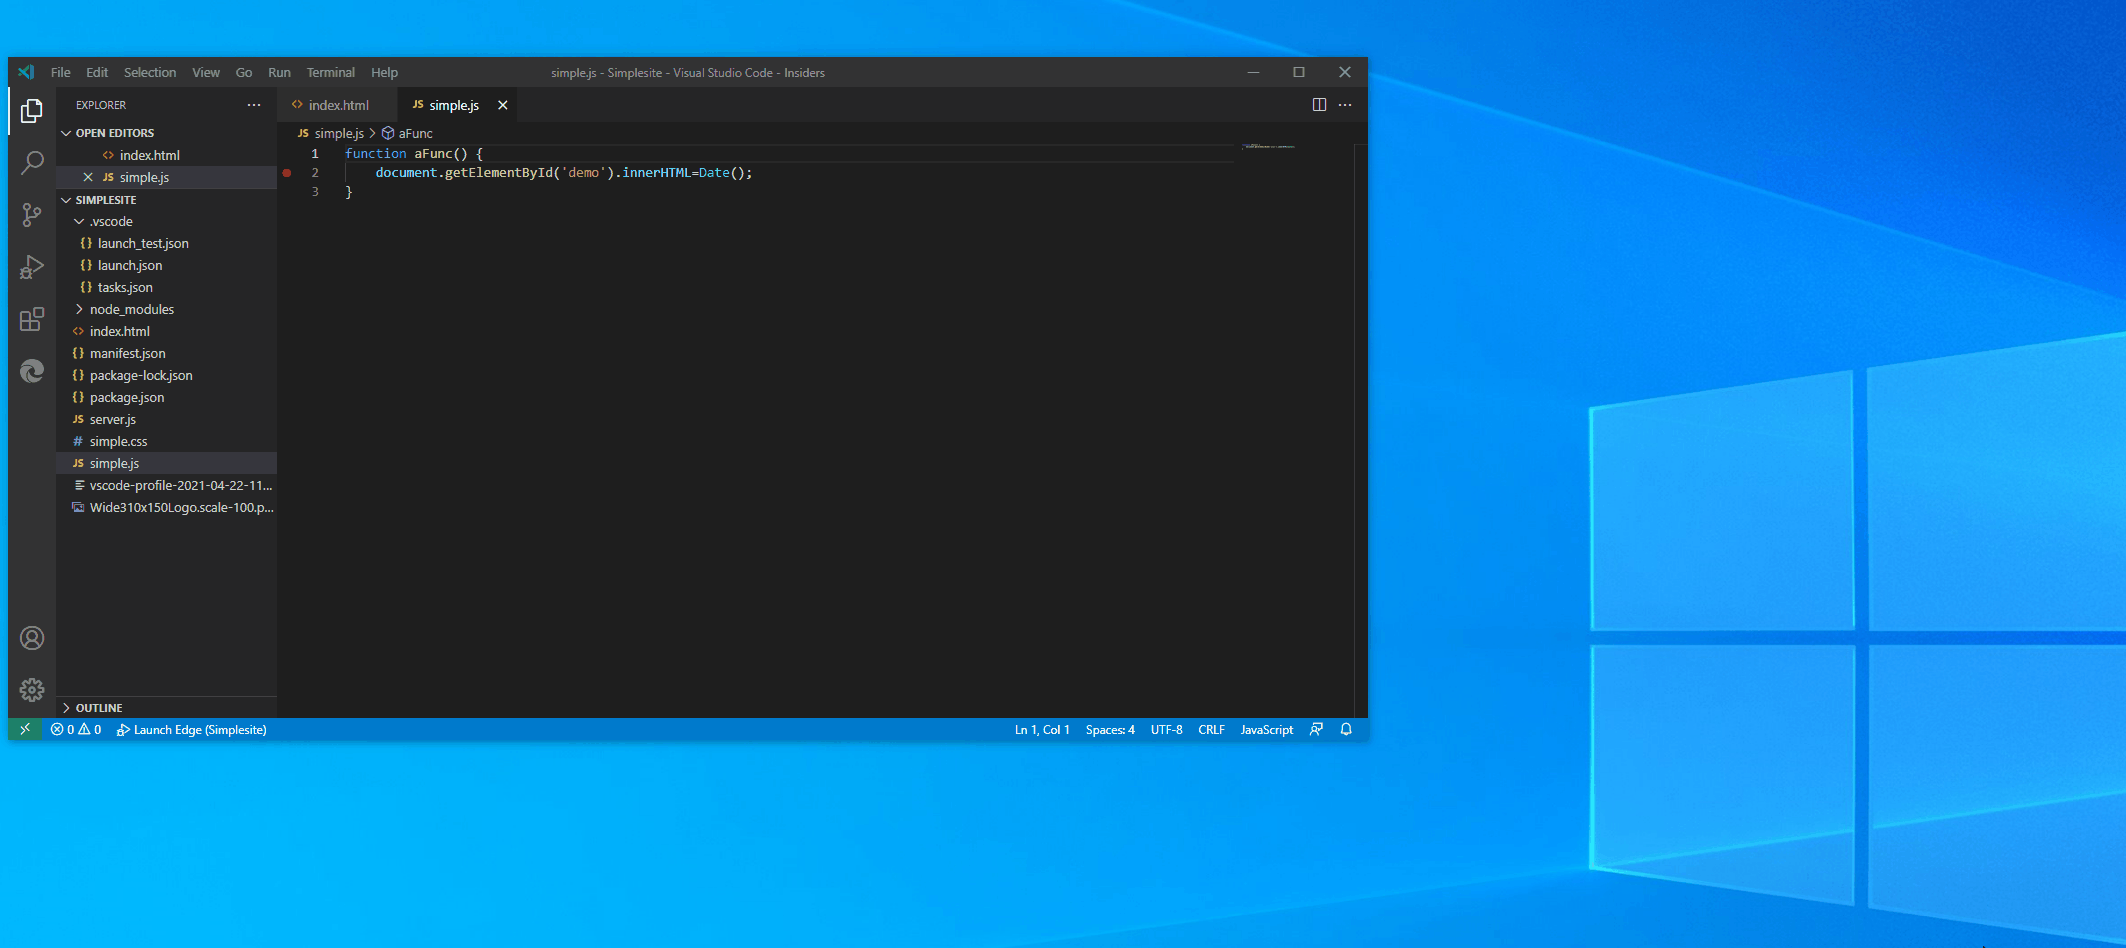Open problems errors and warnings indicator
The width and height of the screenshot is (2126, 948).
coord(76,730)
